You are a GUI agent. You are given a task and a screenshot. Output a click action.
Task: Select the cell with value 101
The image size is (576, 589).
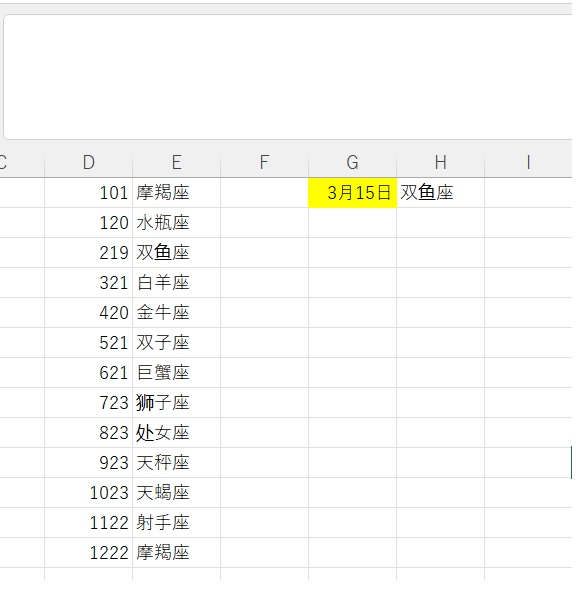click(x=89, y=193)
